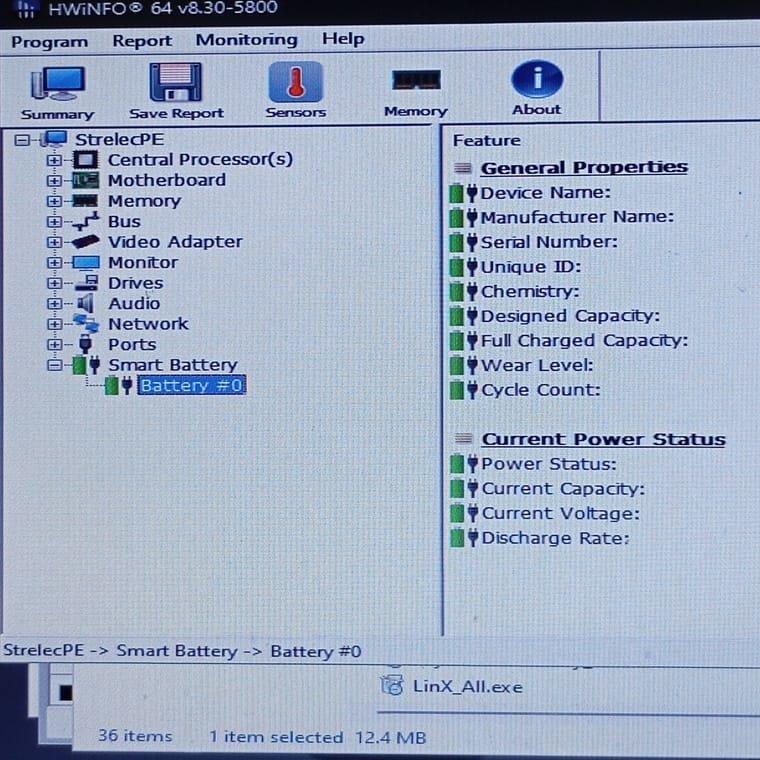Open Sensors thermometer icon
Screen dimensions: 760x760
pos(295,81)
